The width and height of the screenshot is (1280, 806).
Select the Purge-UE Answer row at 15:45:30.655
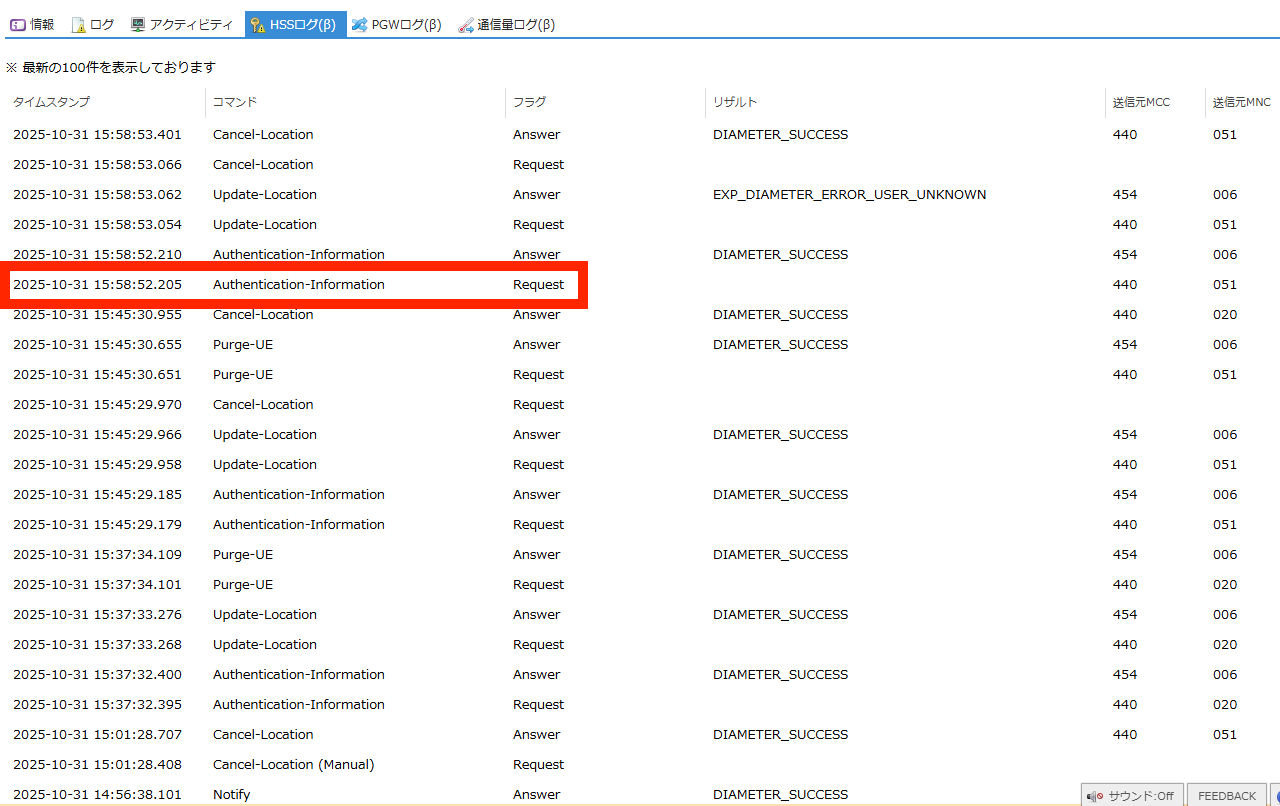[242, 345]
